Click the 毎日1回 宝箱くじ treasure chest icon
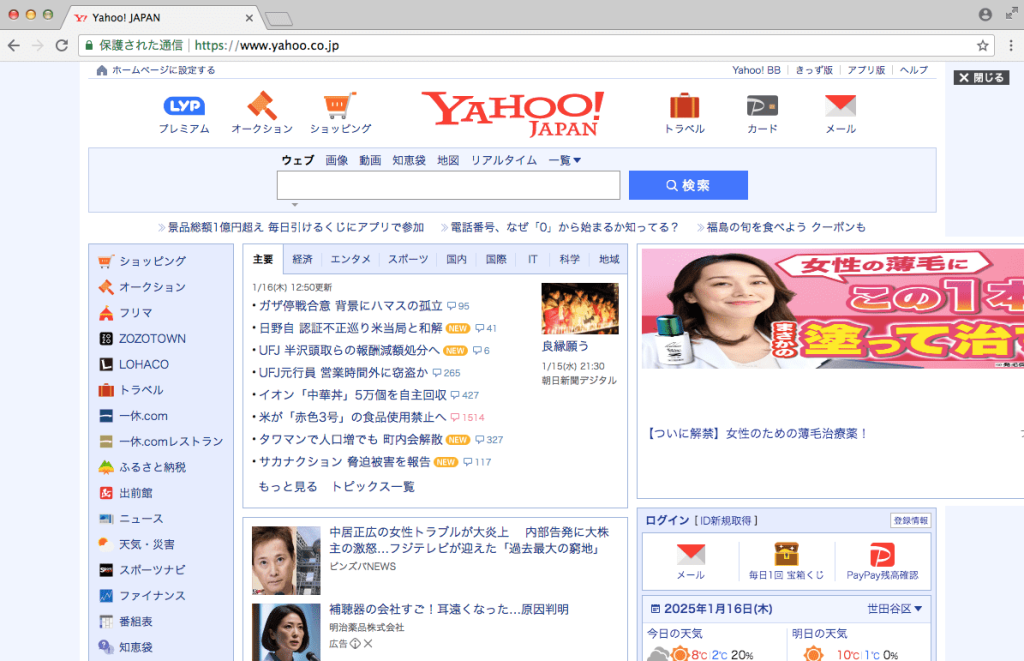 tap(786, 554)
